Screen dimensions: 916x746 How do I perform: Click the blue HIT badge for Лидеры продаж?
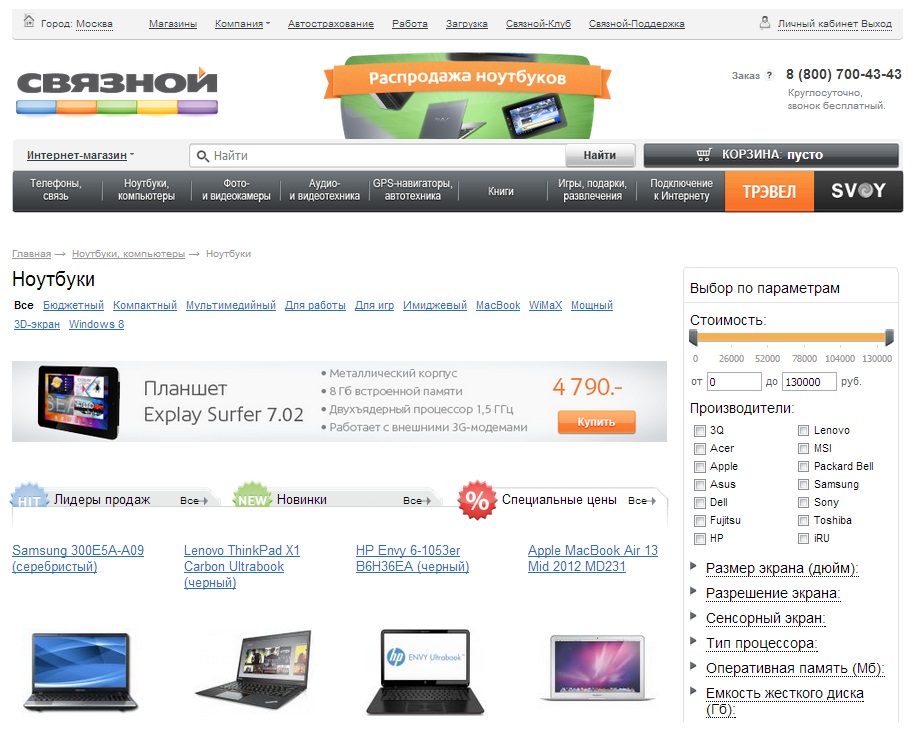tap(29, 497)
